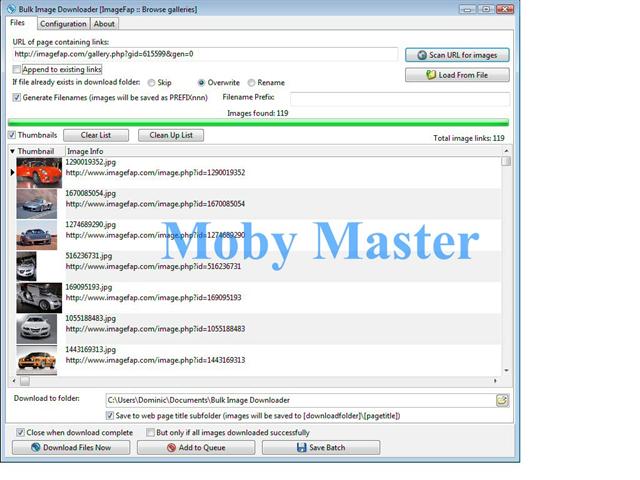Click the list scroll down arrow
Image resolution: width=640 pixels, height=480 pixels.
point(506,371)
